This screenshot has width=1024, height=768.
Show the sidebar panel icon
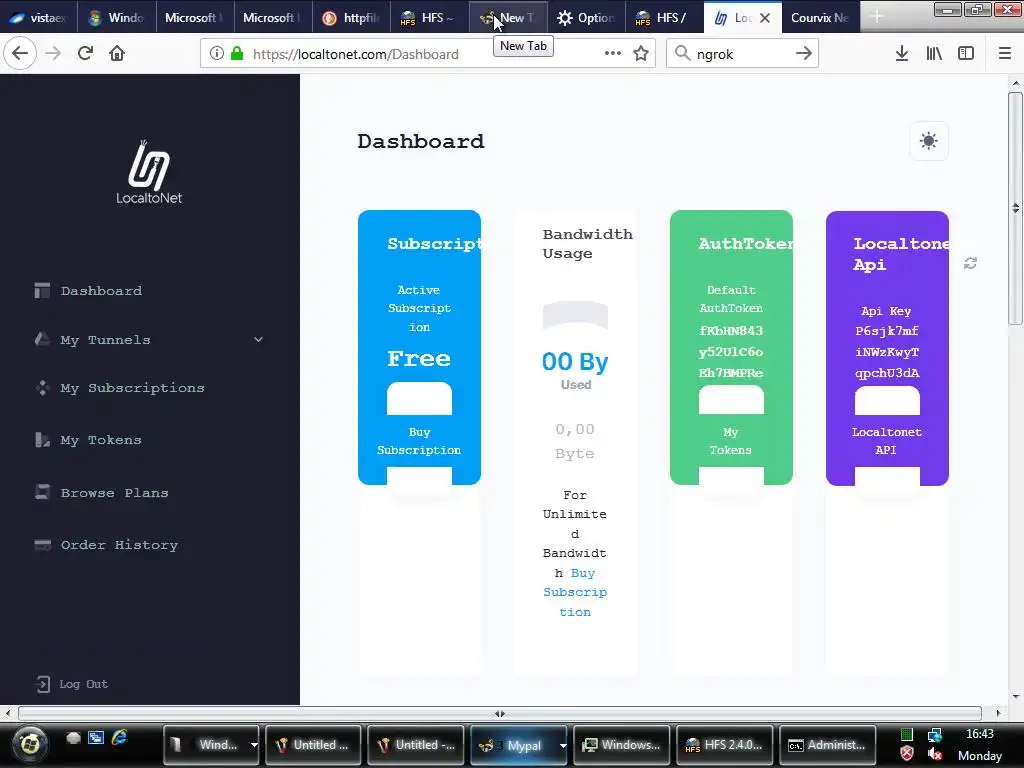point(966,54)
